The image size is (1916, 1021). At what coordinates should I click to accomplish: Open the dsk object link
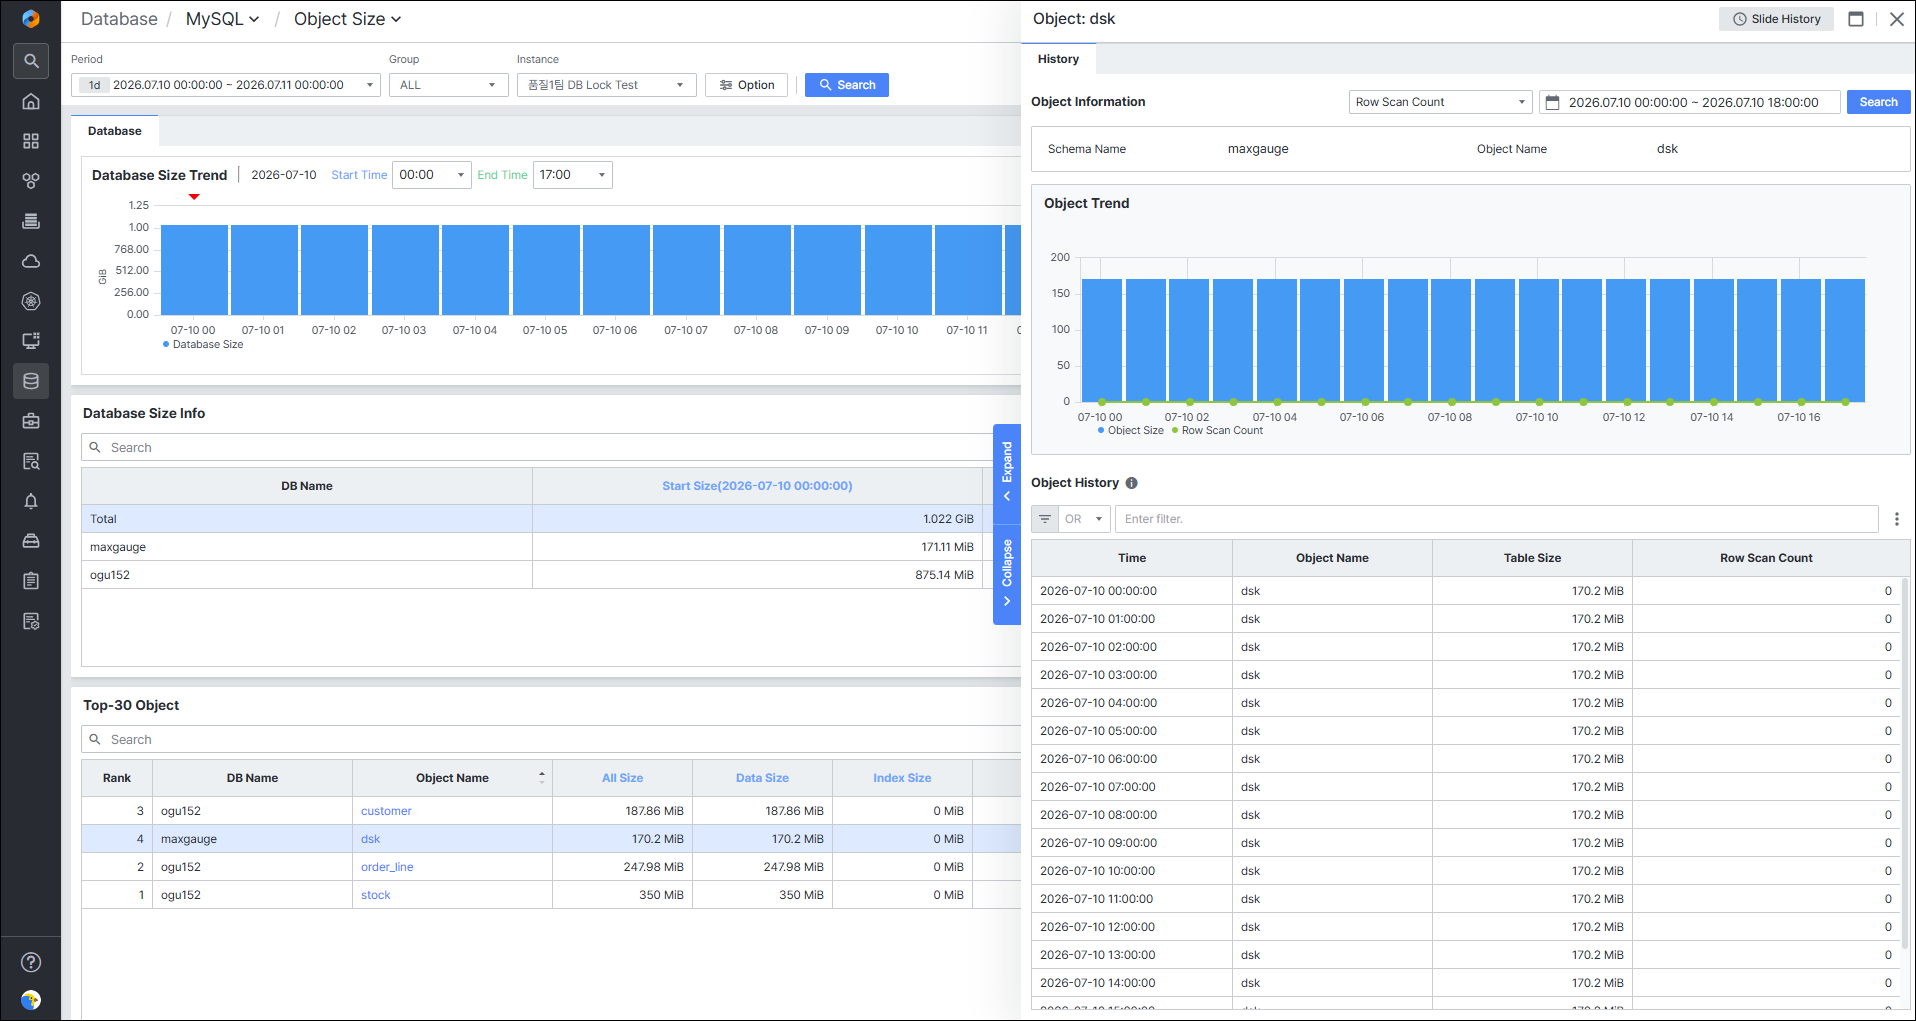coord(370,839)
